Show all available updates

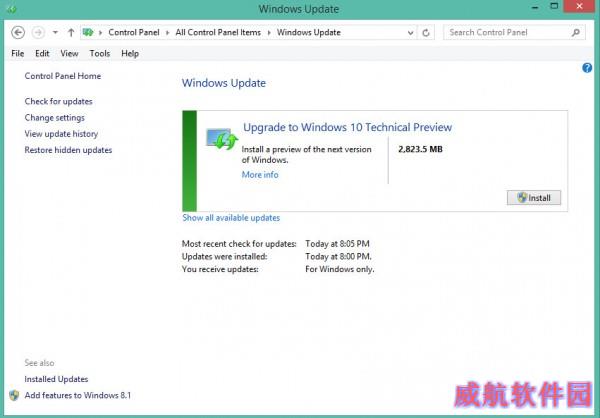[231, 218]
